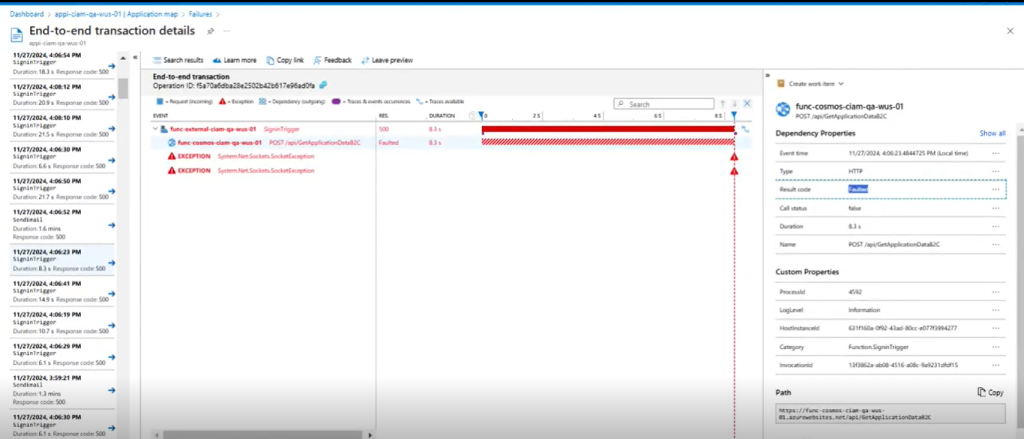1024x439 pixels.
Task: Close the End-to-end transaction details blade
Action: (1010, 31)
